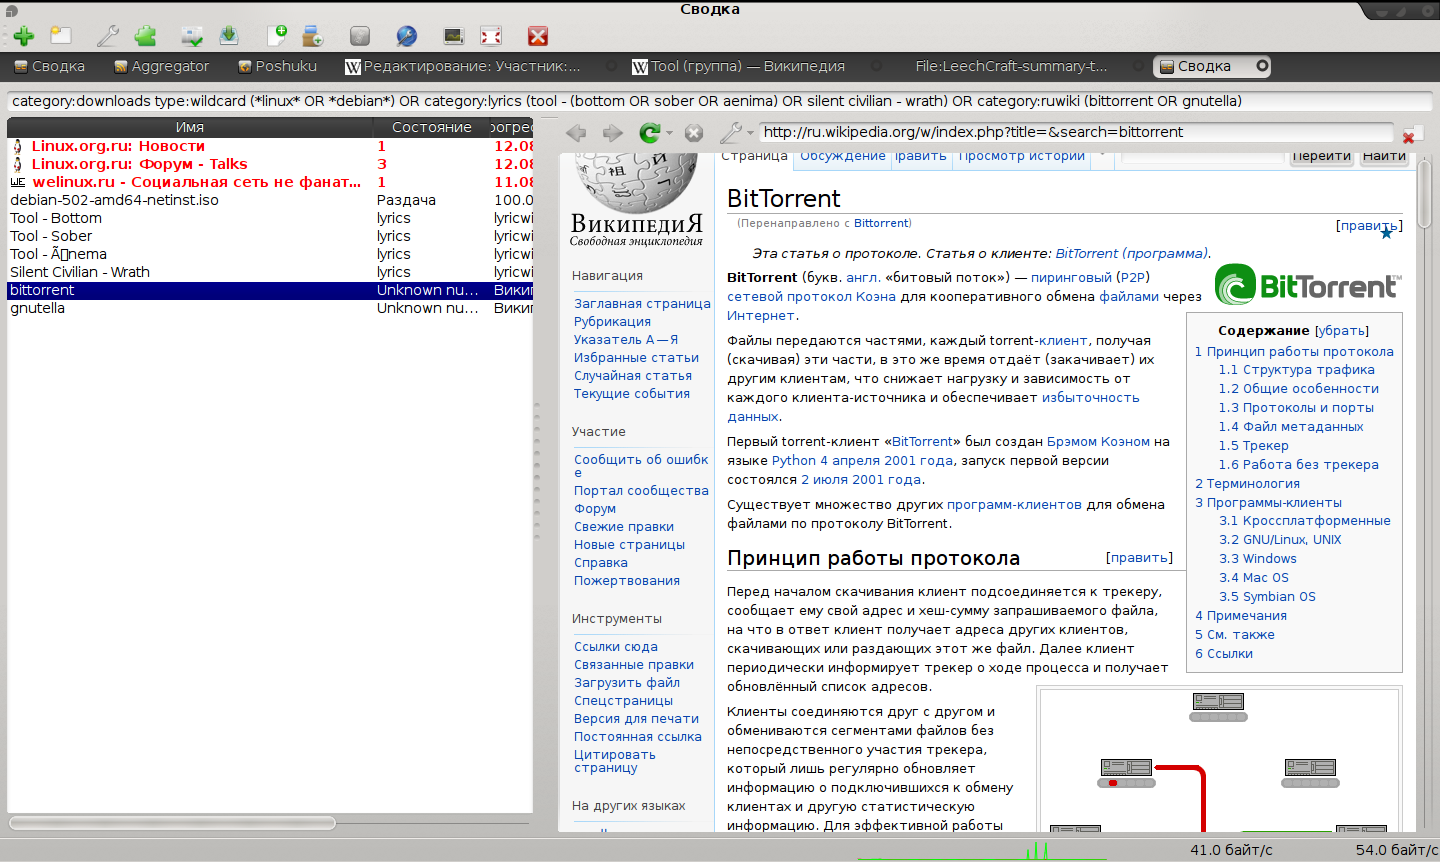Click the Перейти button
Image resolution: width=1440 pixels, height=862 pixels.
click(1321, 156)
